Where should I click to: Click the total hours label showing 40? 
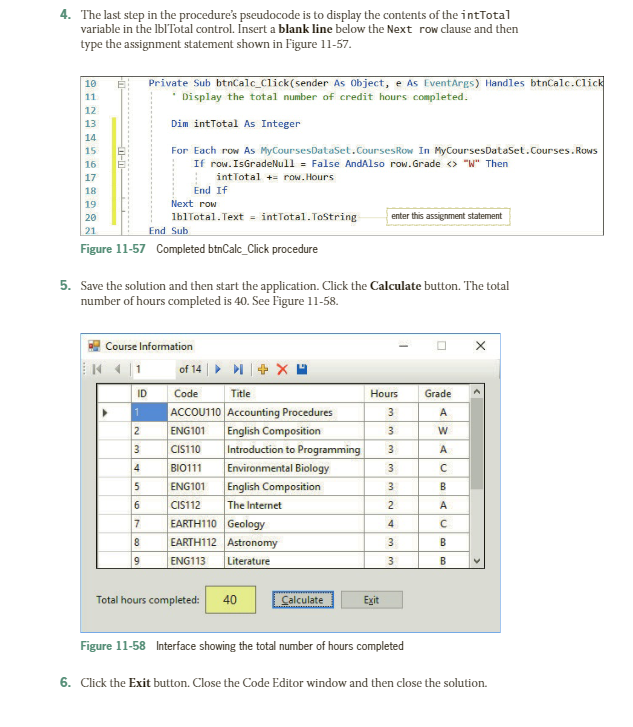(230, 600)
